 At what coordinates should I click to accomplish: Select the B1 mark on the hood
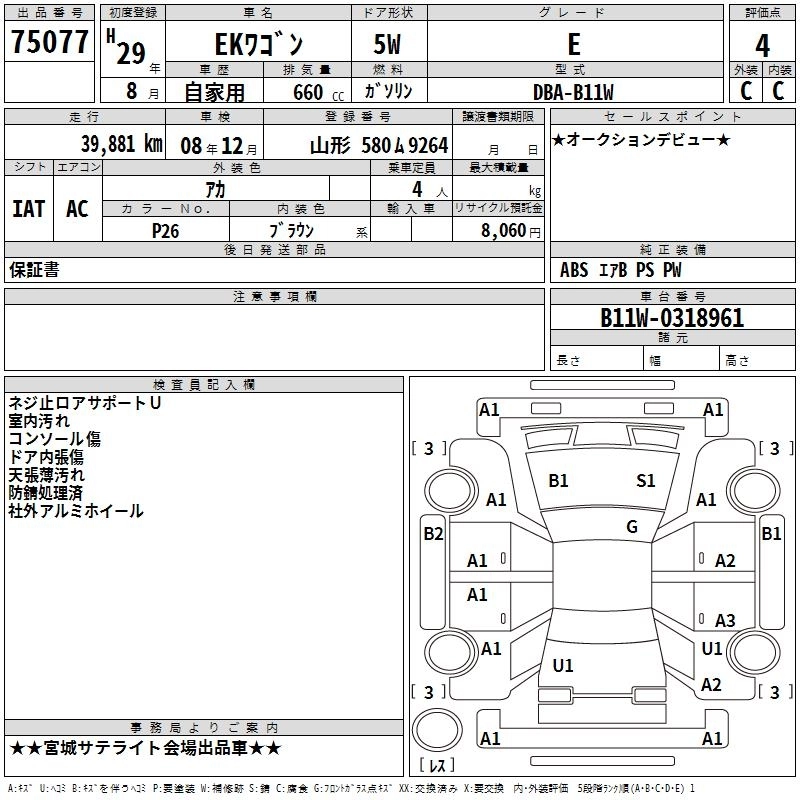[558, 481]
